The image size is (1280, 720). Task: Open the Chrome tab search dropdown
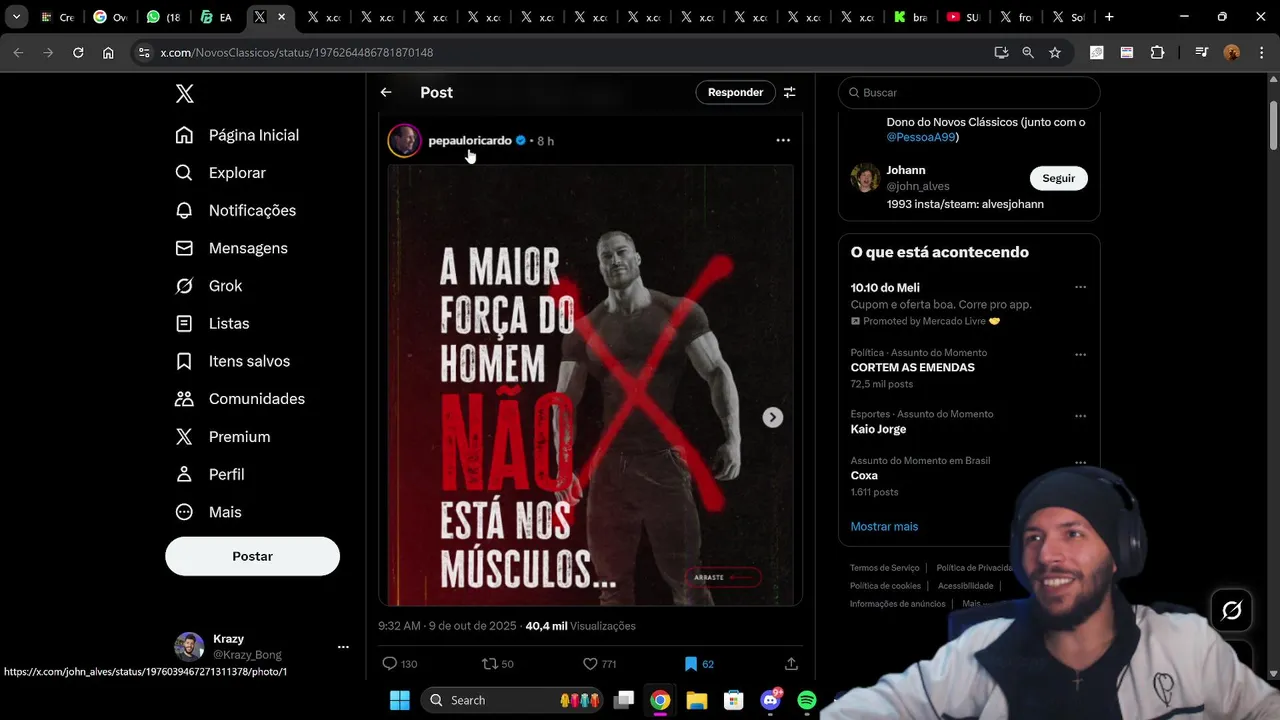coord(16,17)
